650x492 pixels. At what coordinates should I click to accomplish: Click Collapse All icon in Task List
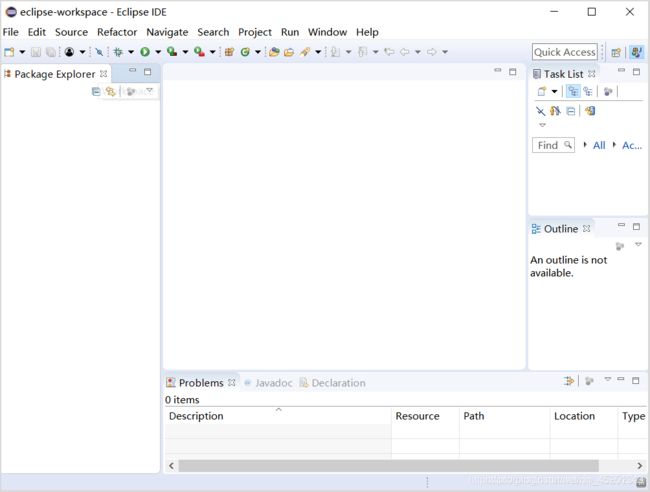pos(570,111)
